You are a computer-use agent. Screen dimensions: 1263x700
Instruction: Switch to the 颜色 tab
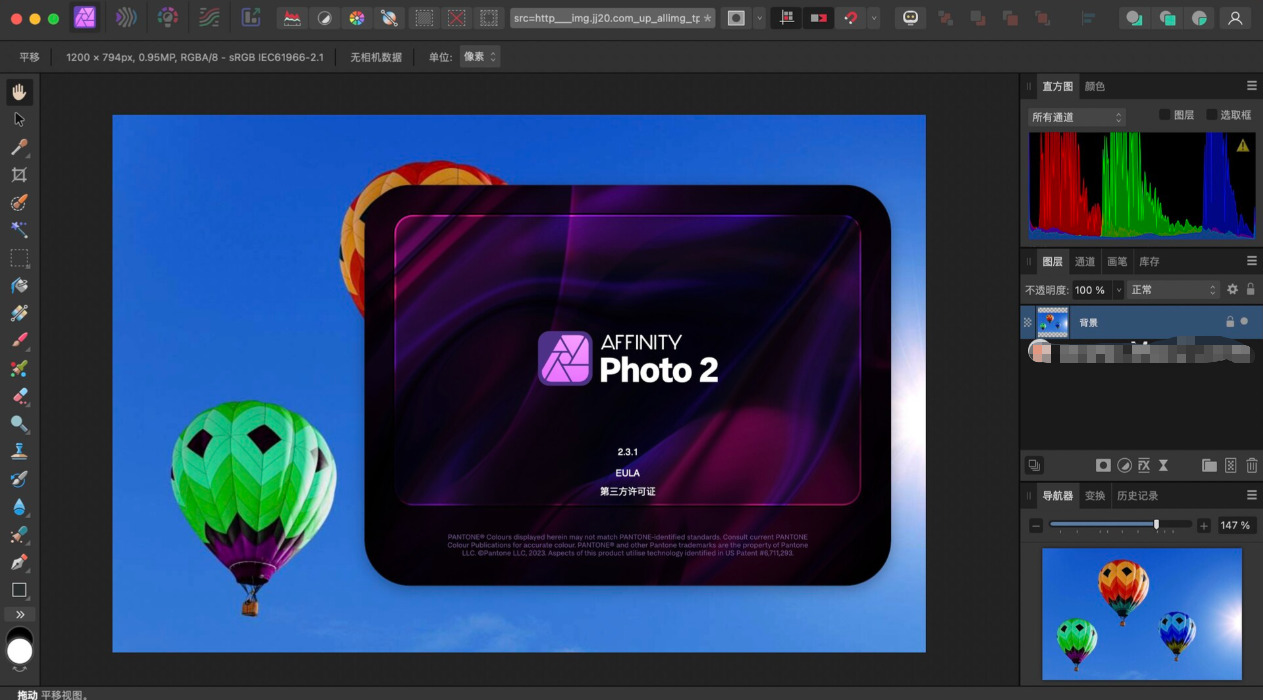point(1094,87)
